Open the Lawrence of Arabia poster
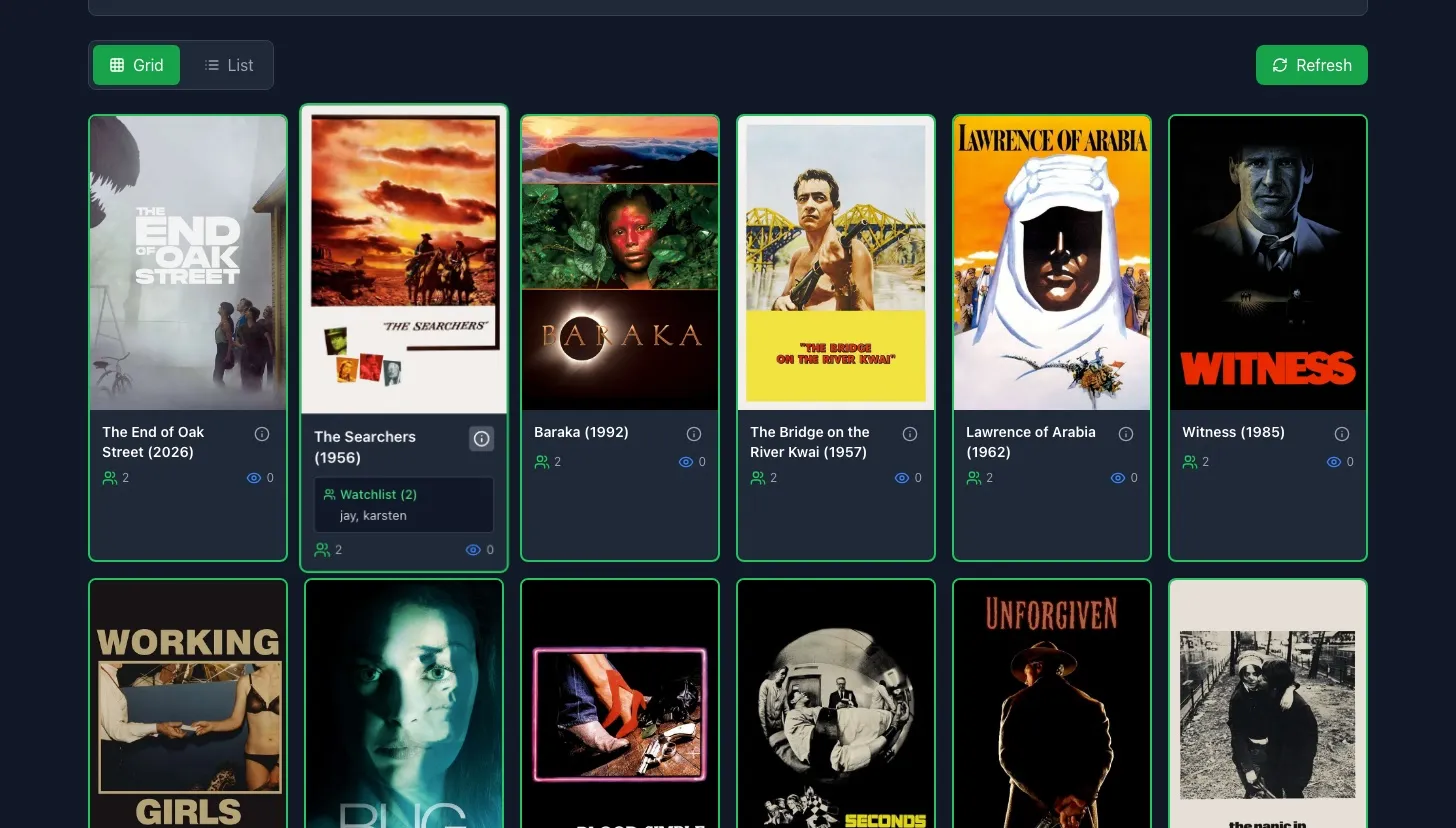Viewport: 1456px width, 828px height. click(1052, 263)
